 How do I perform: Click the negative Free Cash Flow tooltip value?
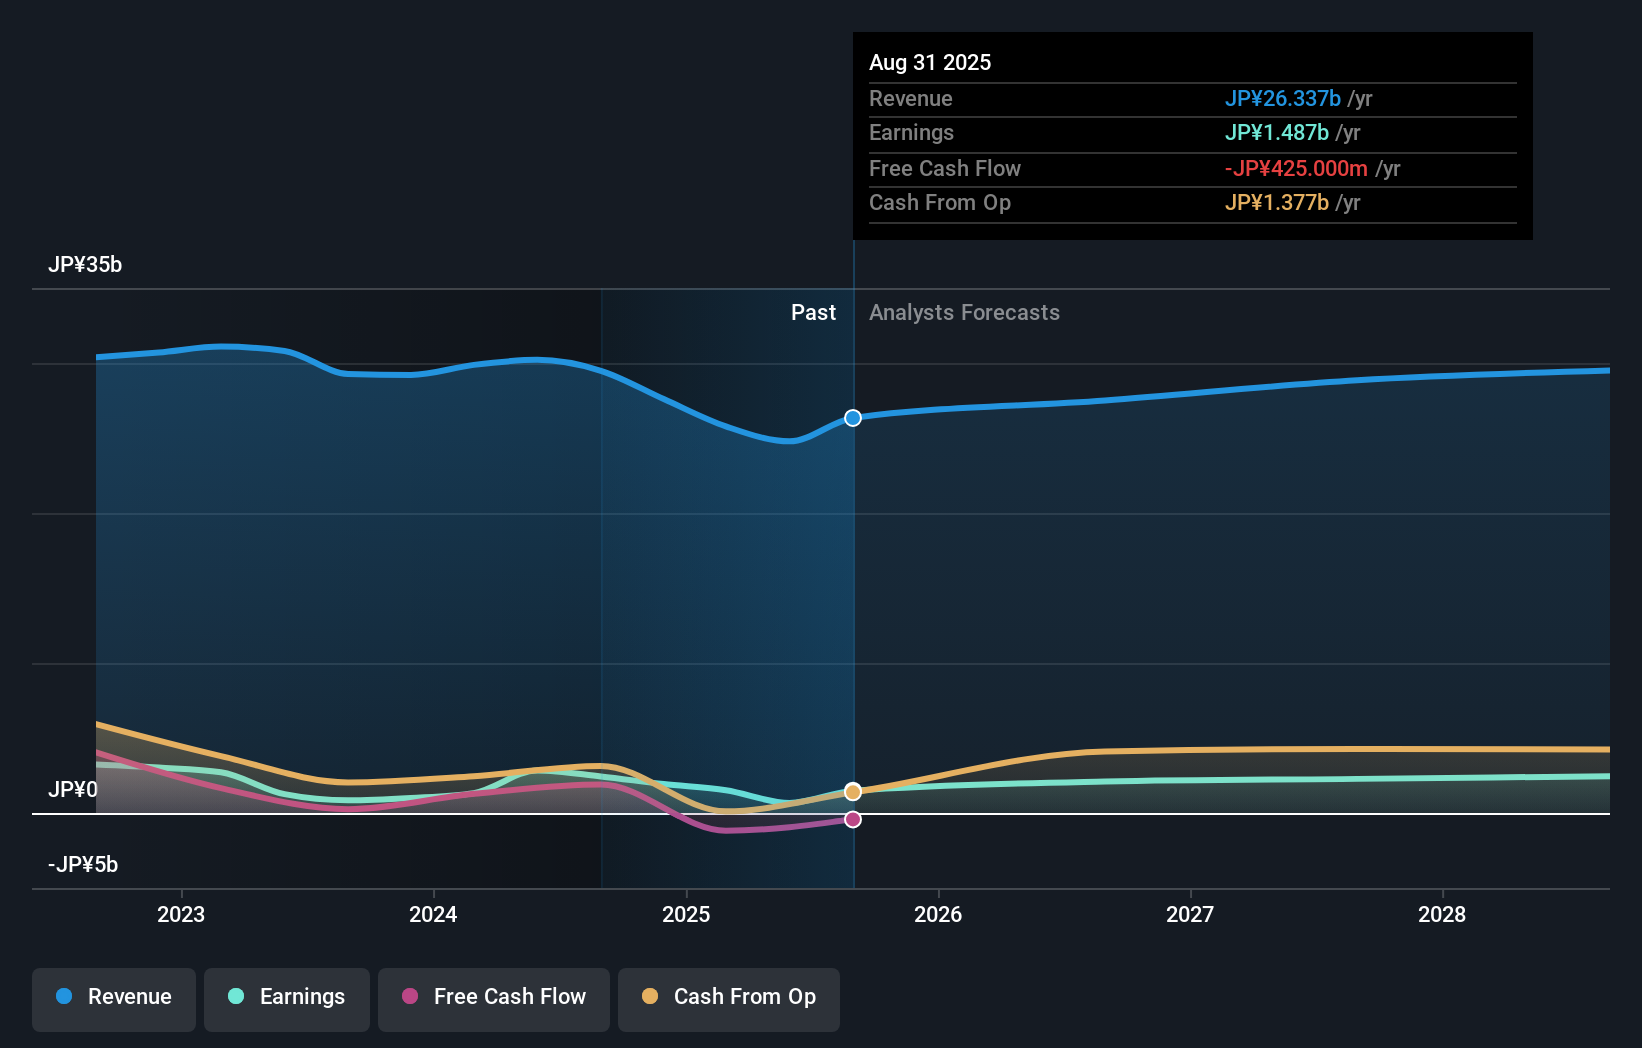[x=1295, y=168]
